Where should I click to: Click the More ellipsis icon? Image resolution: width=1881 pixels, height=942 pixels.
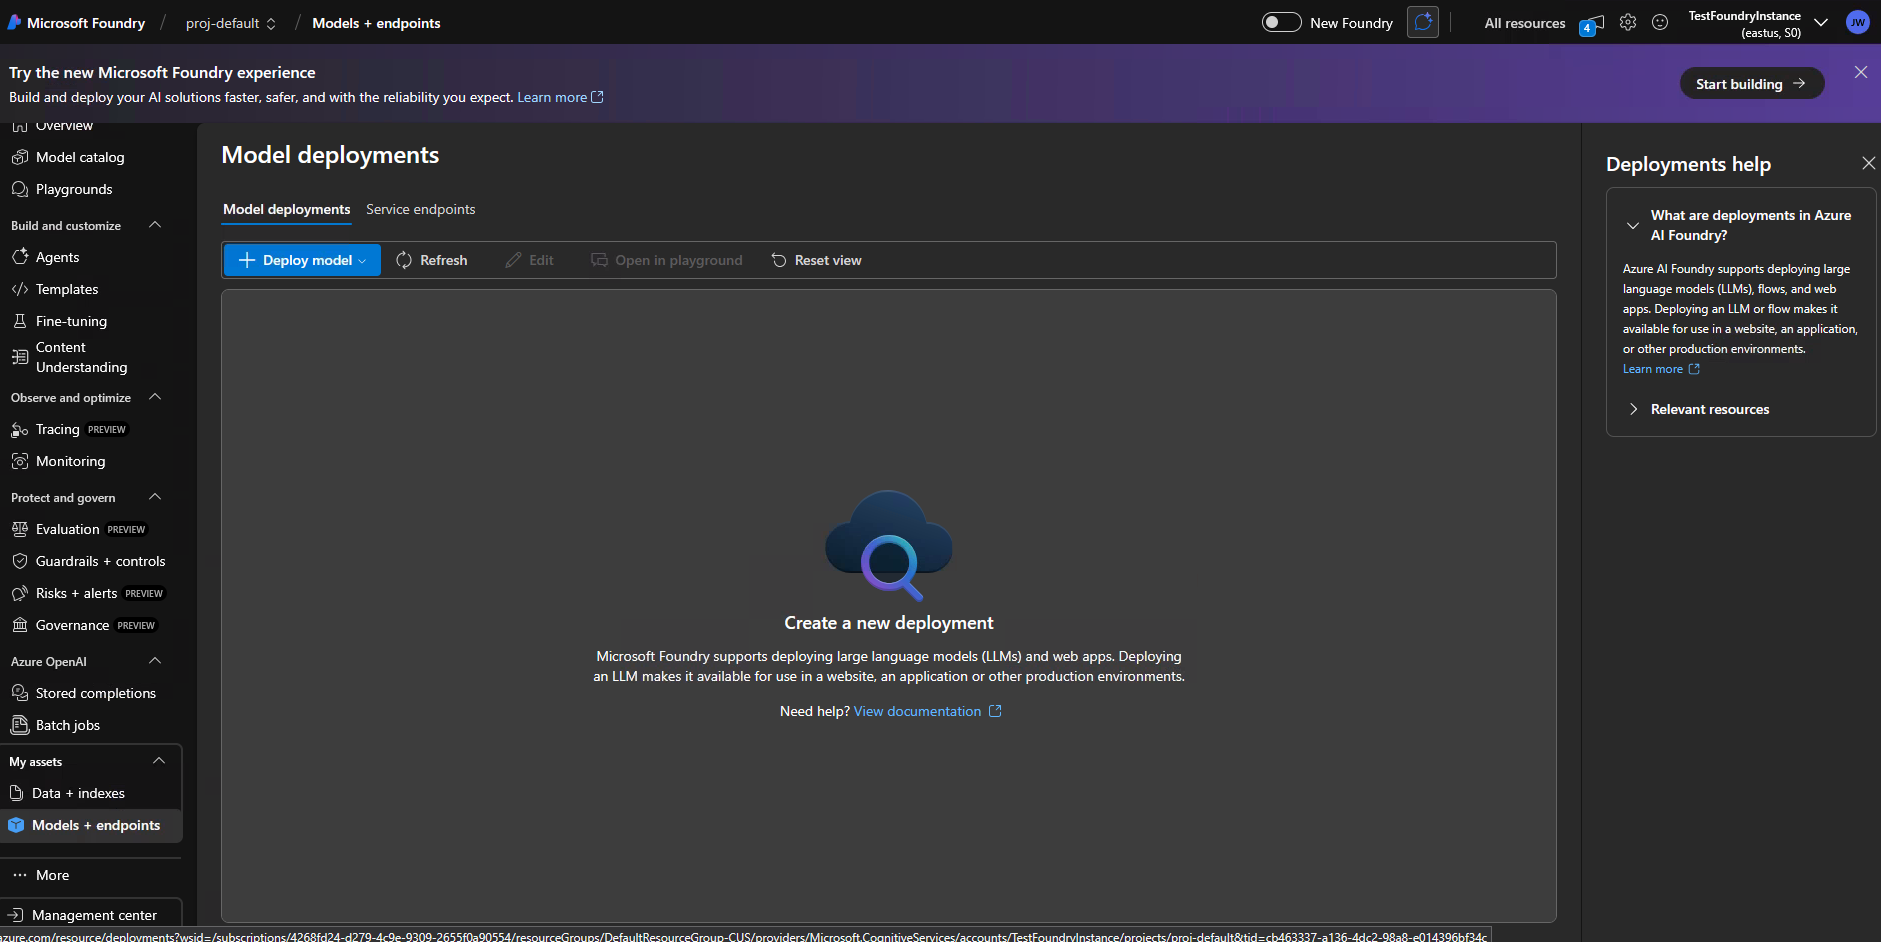[x=20, y=875]
